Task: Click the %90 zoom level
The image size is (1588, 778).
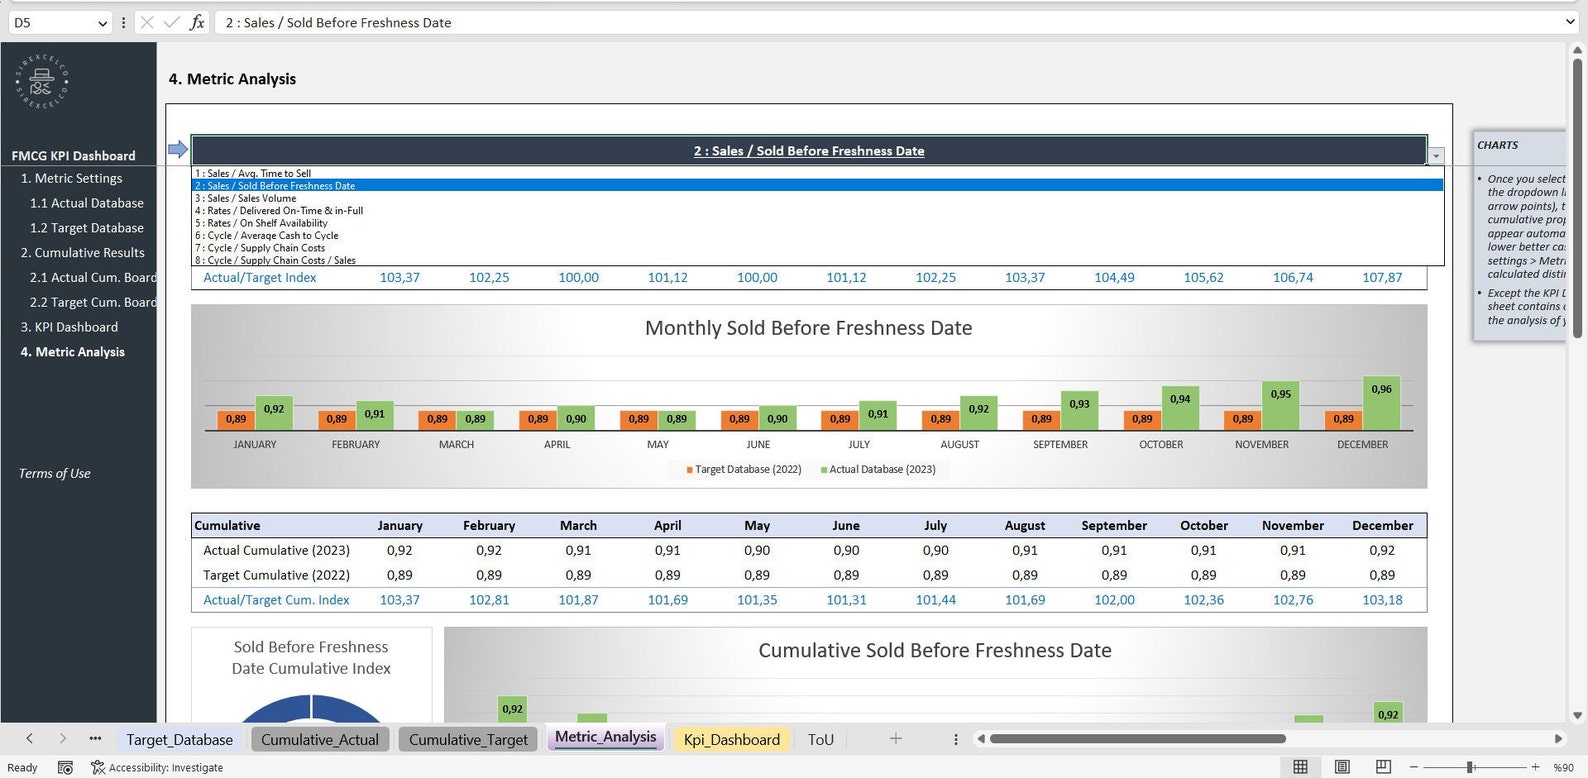Action: (x=1564, y=767)
